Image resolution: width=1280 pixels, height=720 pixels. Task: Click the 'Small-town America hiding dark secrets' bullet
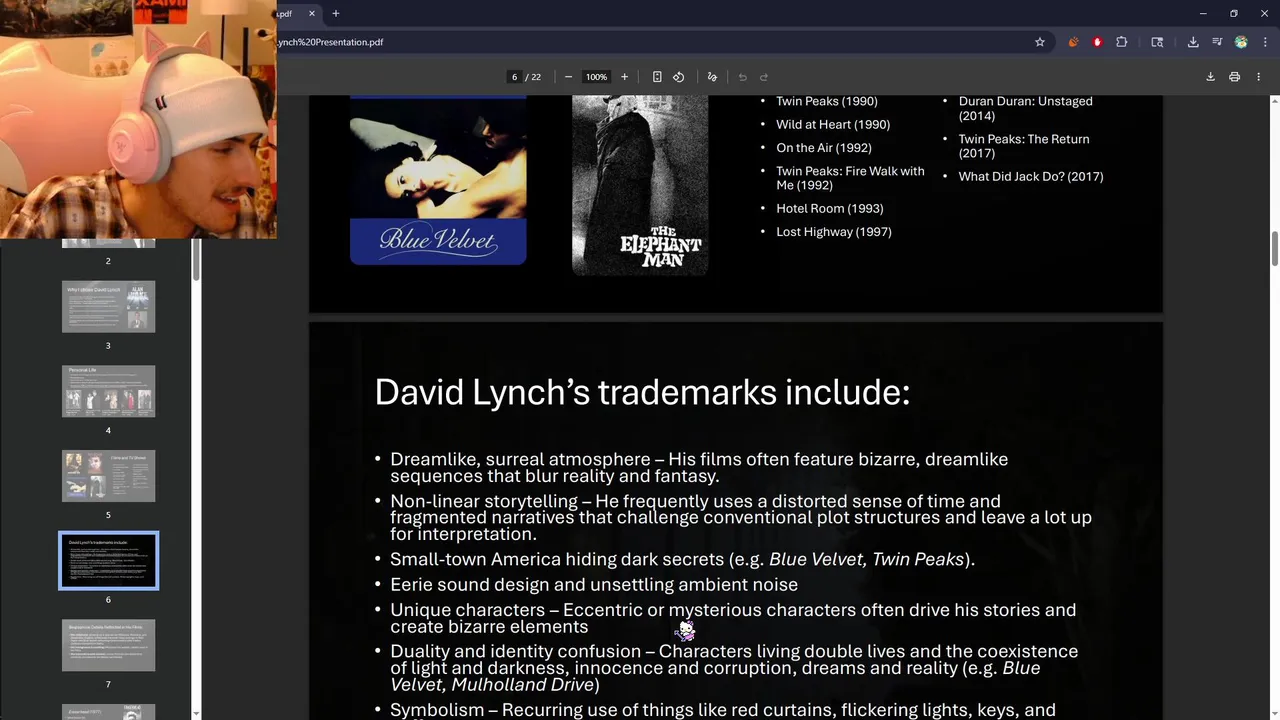pos(682,560)
